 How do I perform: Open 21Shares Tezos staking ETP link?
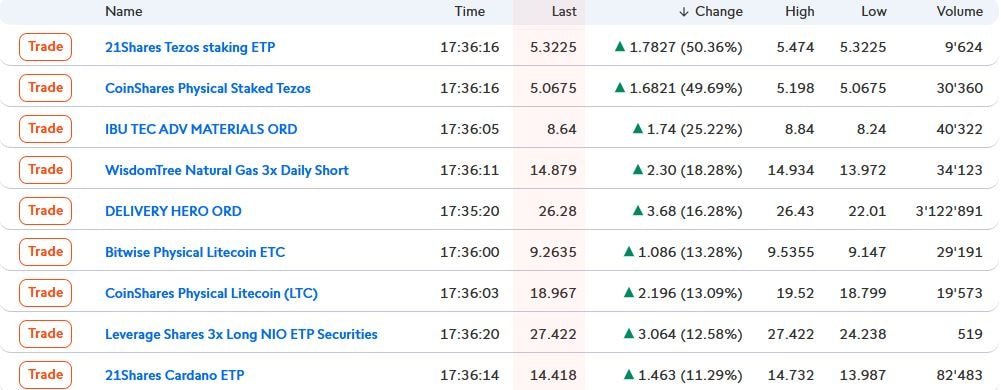click(190, 47)
